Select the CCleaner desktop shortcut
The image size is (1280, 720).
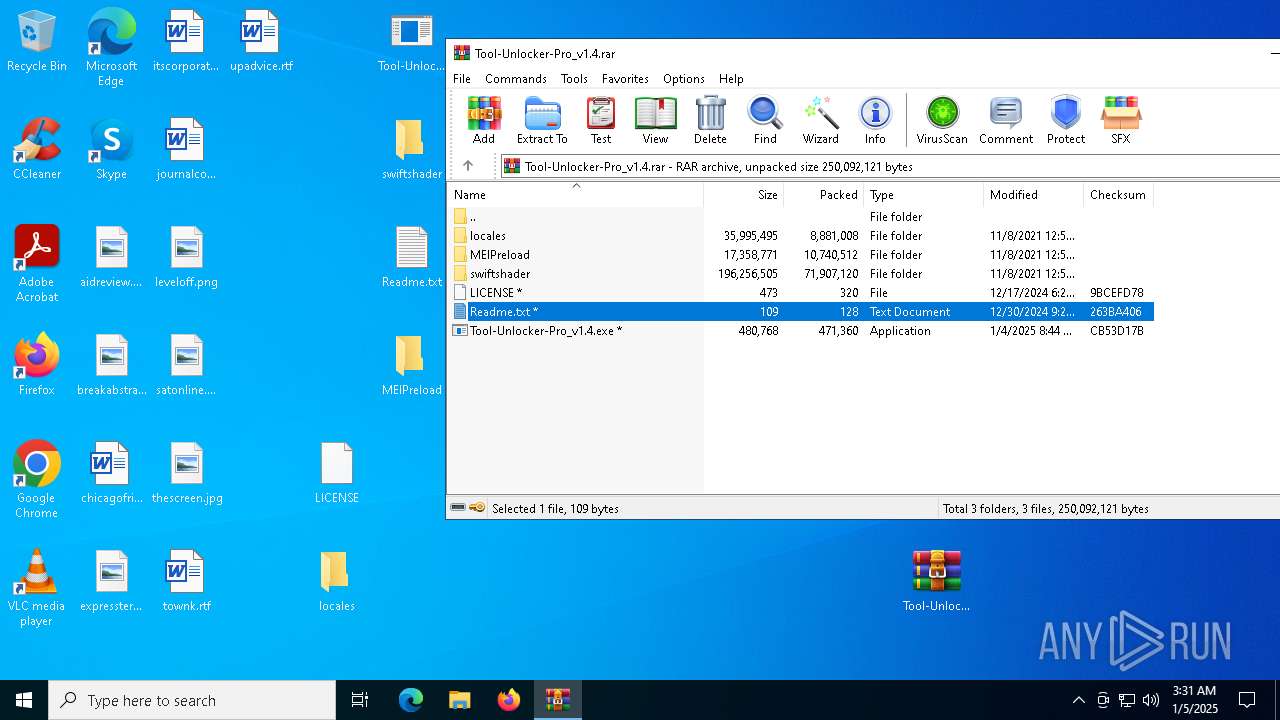[37, 148]
